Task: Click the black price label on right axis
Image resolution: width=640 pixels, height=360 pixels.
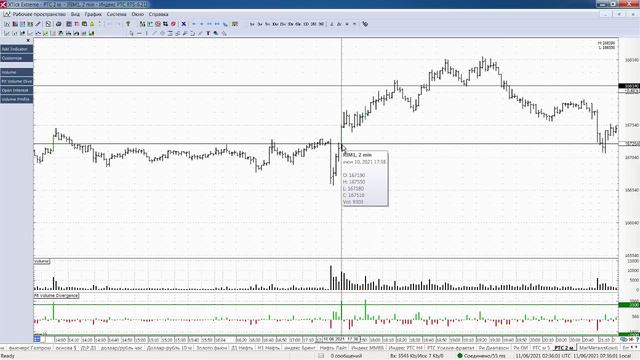Action: click(x=629, y=86)
